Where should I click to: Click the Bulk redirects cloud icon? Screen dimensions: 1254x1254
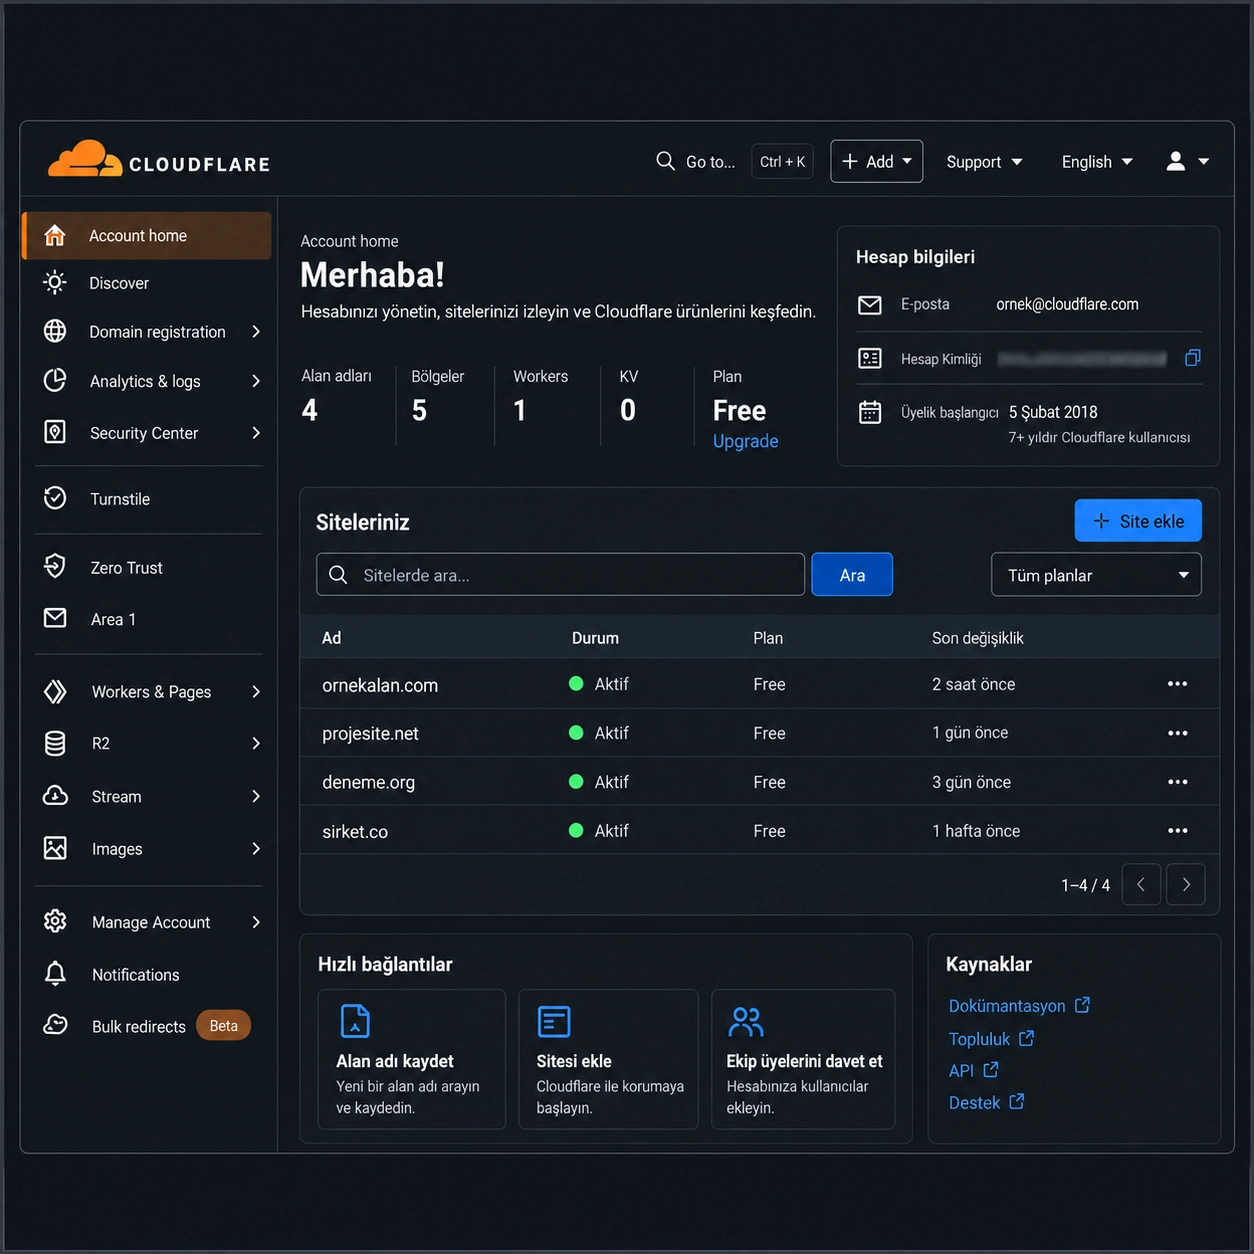coord(55,1025)
